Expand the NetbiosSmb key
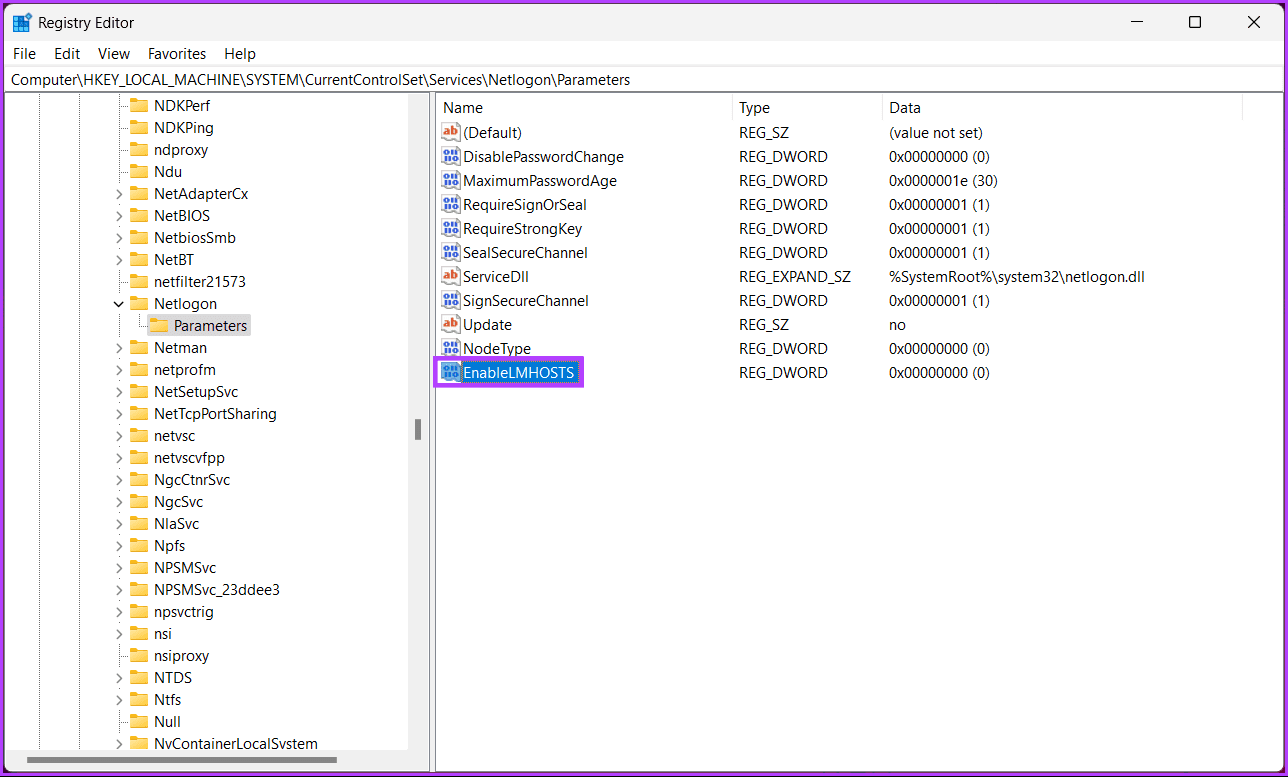This screenshot has width=1288, height=777. (x=119, y=237)
